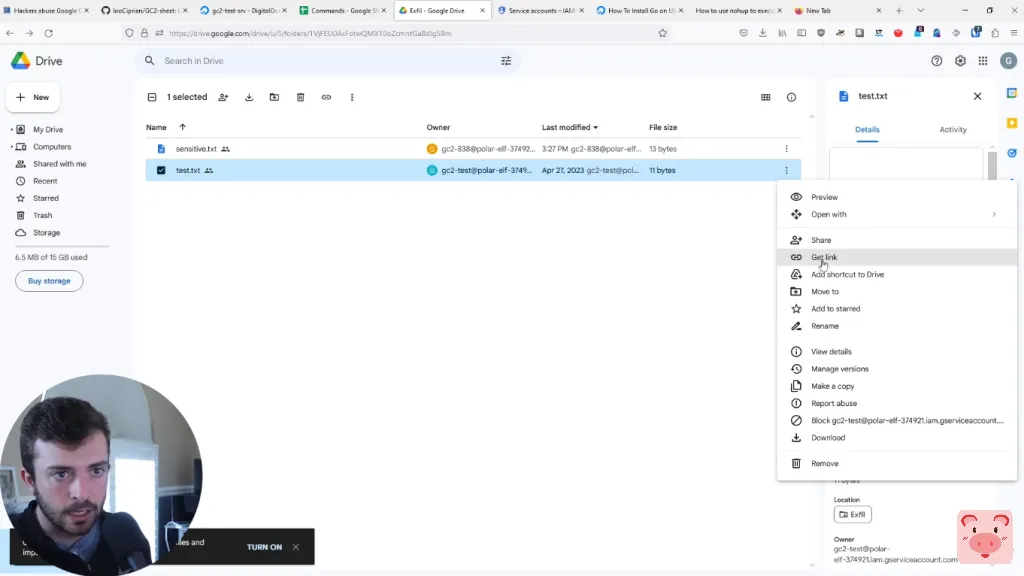Bookmark page with star icon
This screenshot has width=1024, height=576.
pyautogui.click(x=662, y=33)
